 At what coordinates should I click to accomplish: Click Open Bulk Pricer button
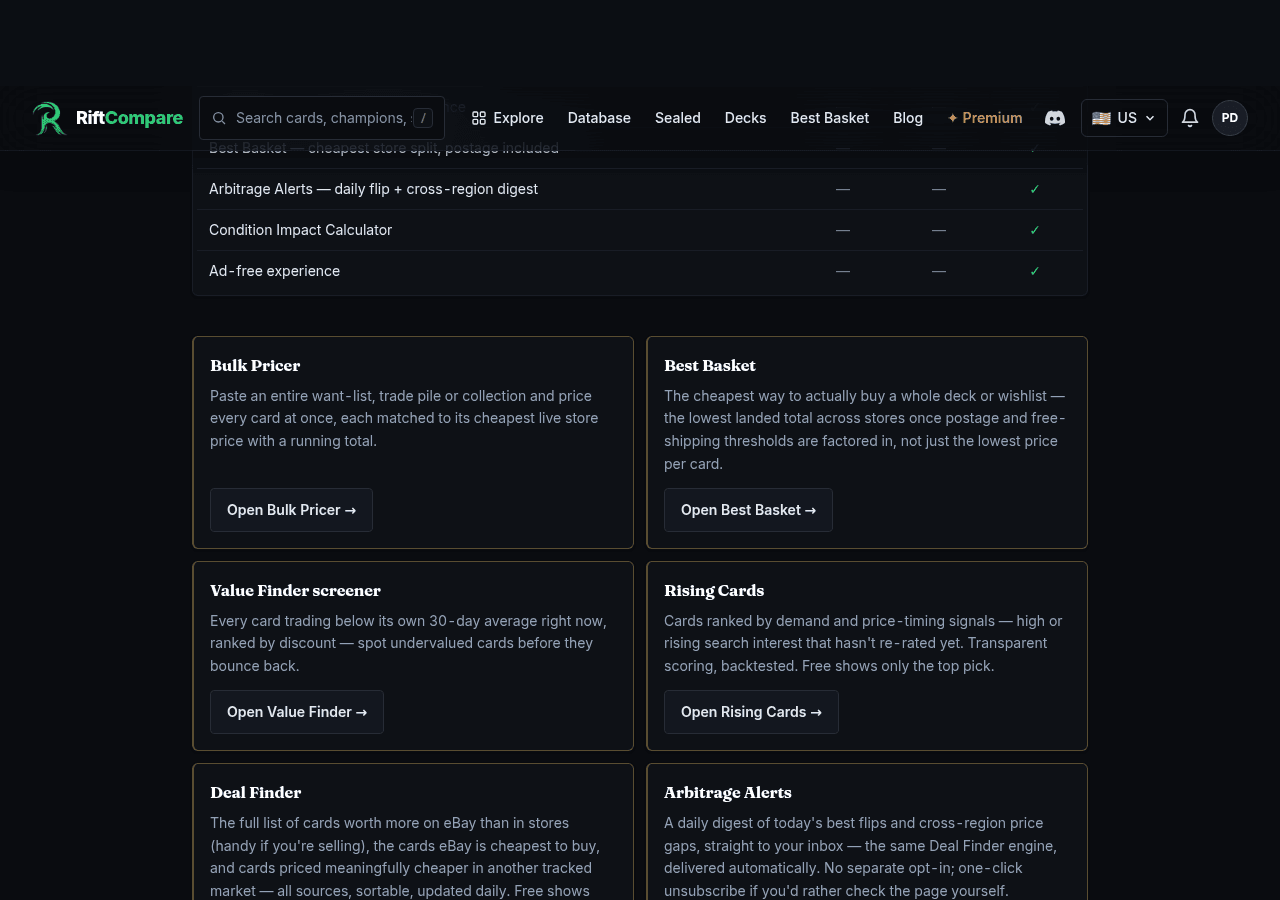click(291, 510)
